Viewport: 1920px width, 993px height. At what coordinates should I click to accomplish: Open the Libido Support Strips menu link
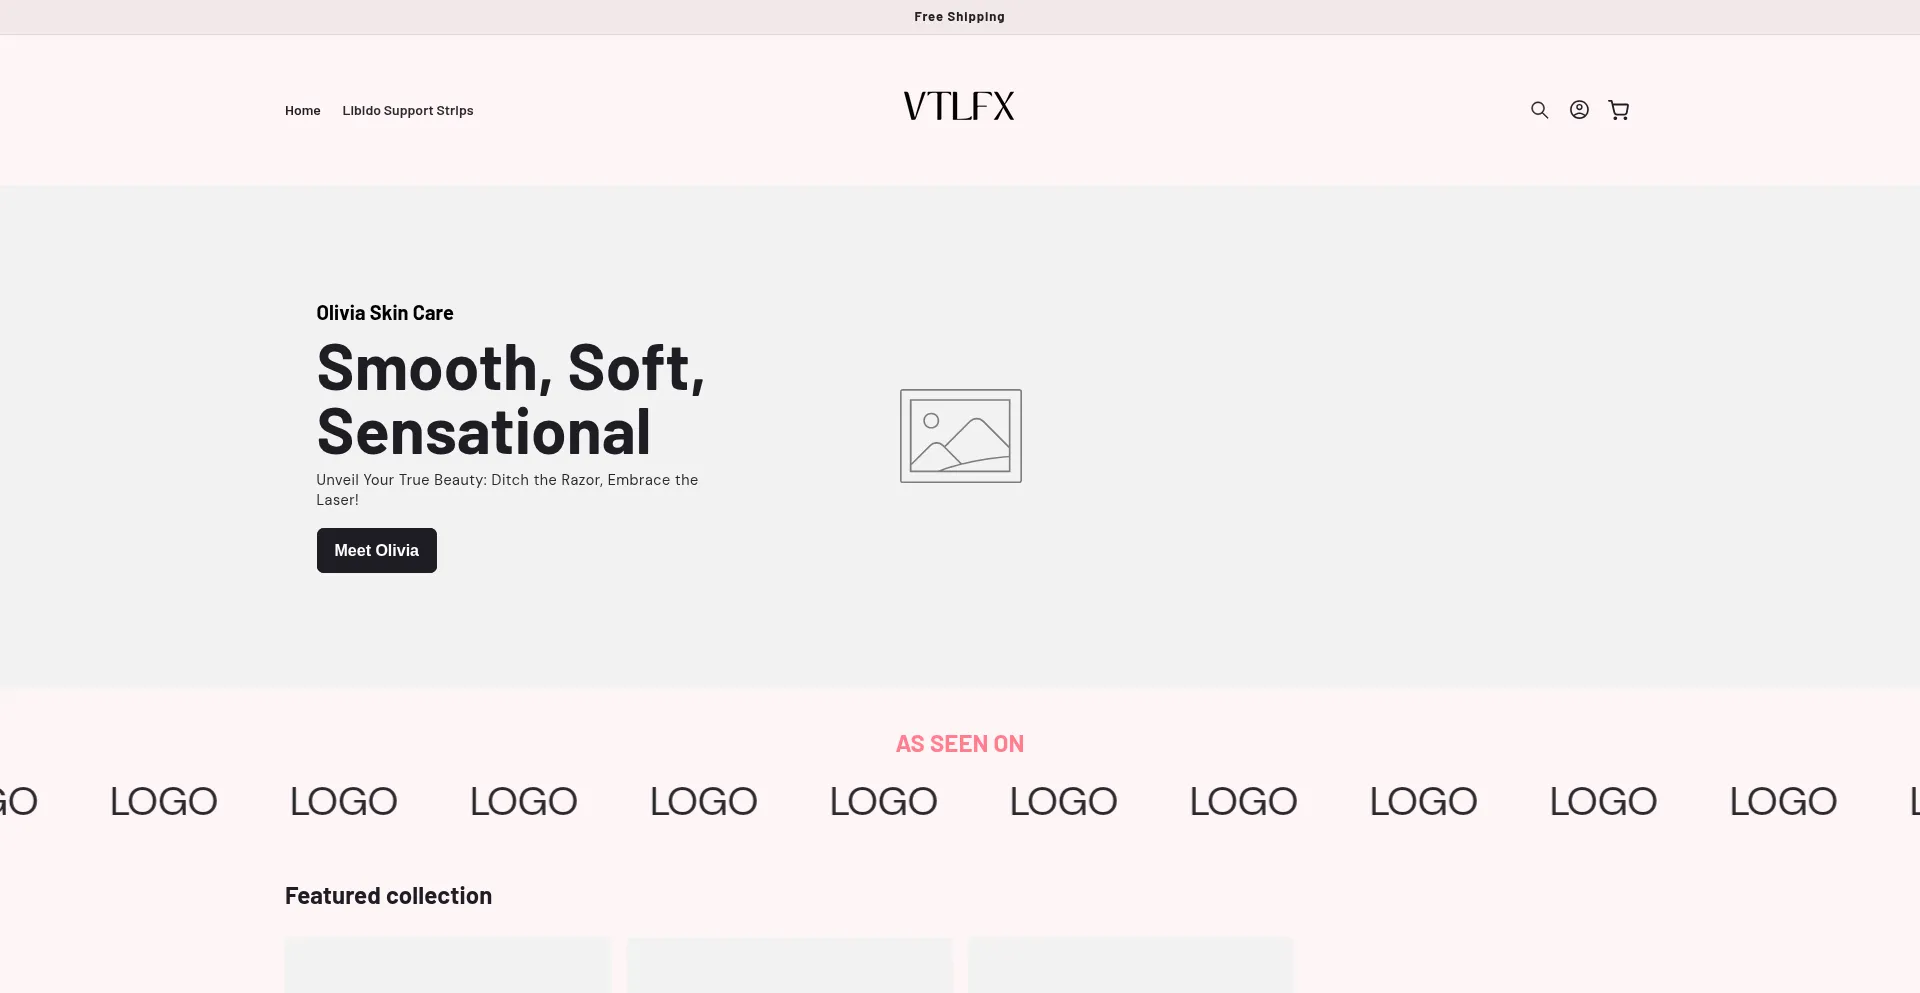click(x=407, y=111)
